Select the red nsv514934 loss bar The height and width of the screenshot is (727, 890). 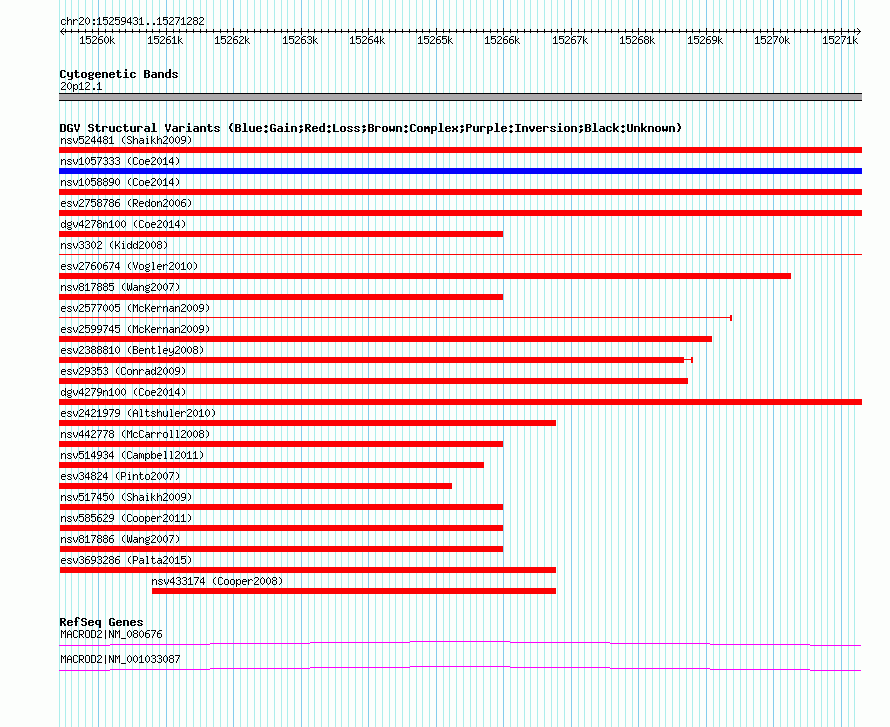point(271,465)
